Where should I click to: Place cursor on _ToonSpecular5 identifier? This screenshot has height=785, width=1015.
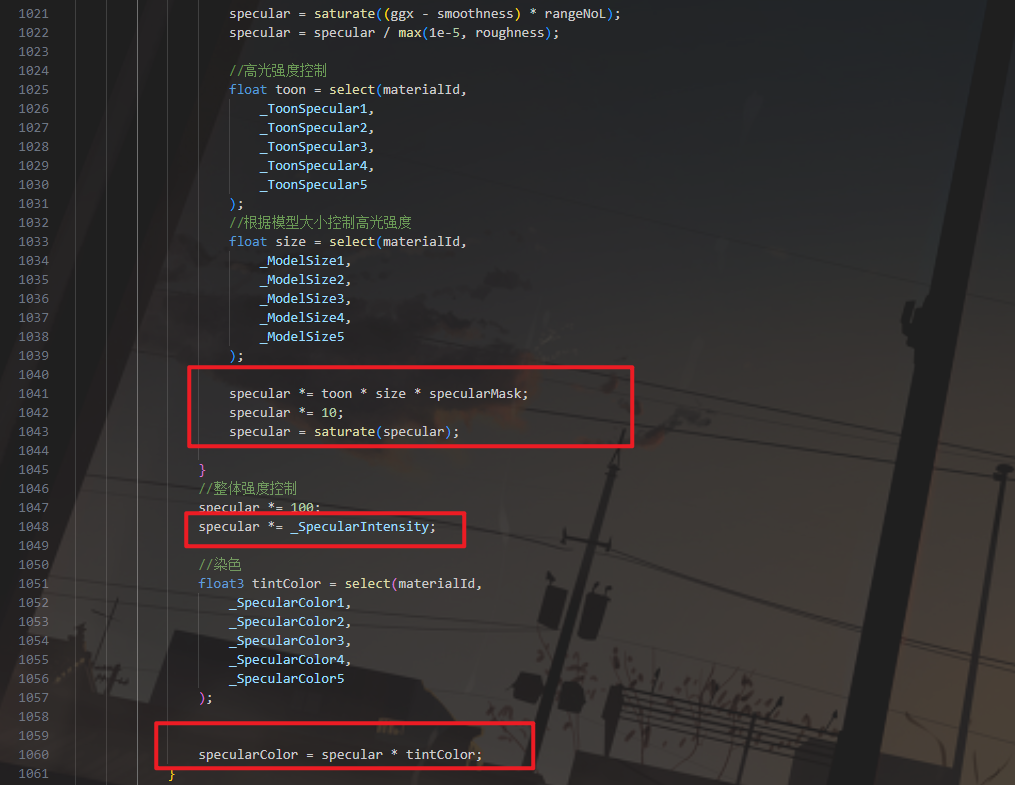click(x=313, y=184)
